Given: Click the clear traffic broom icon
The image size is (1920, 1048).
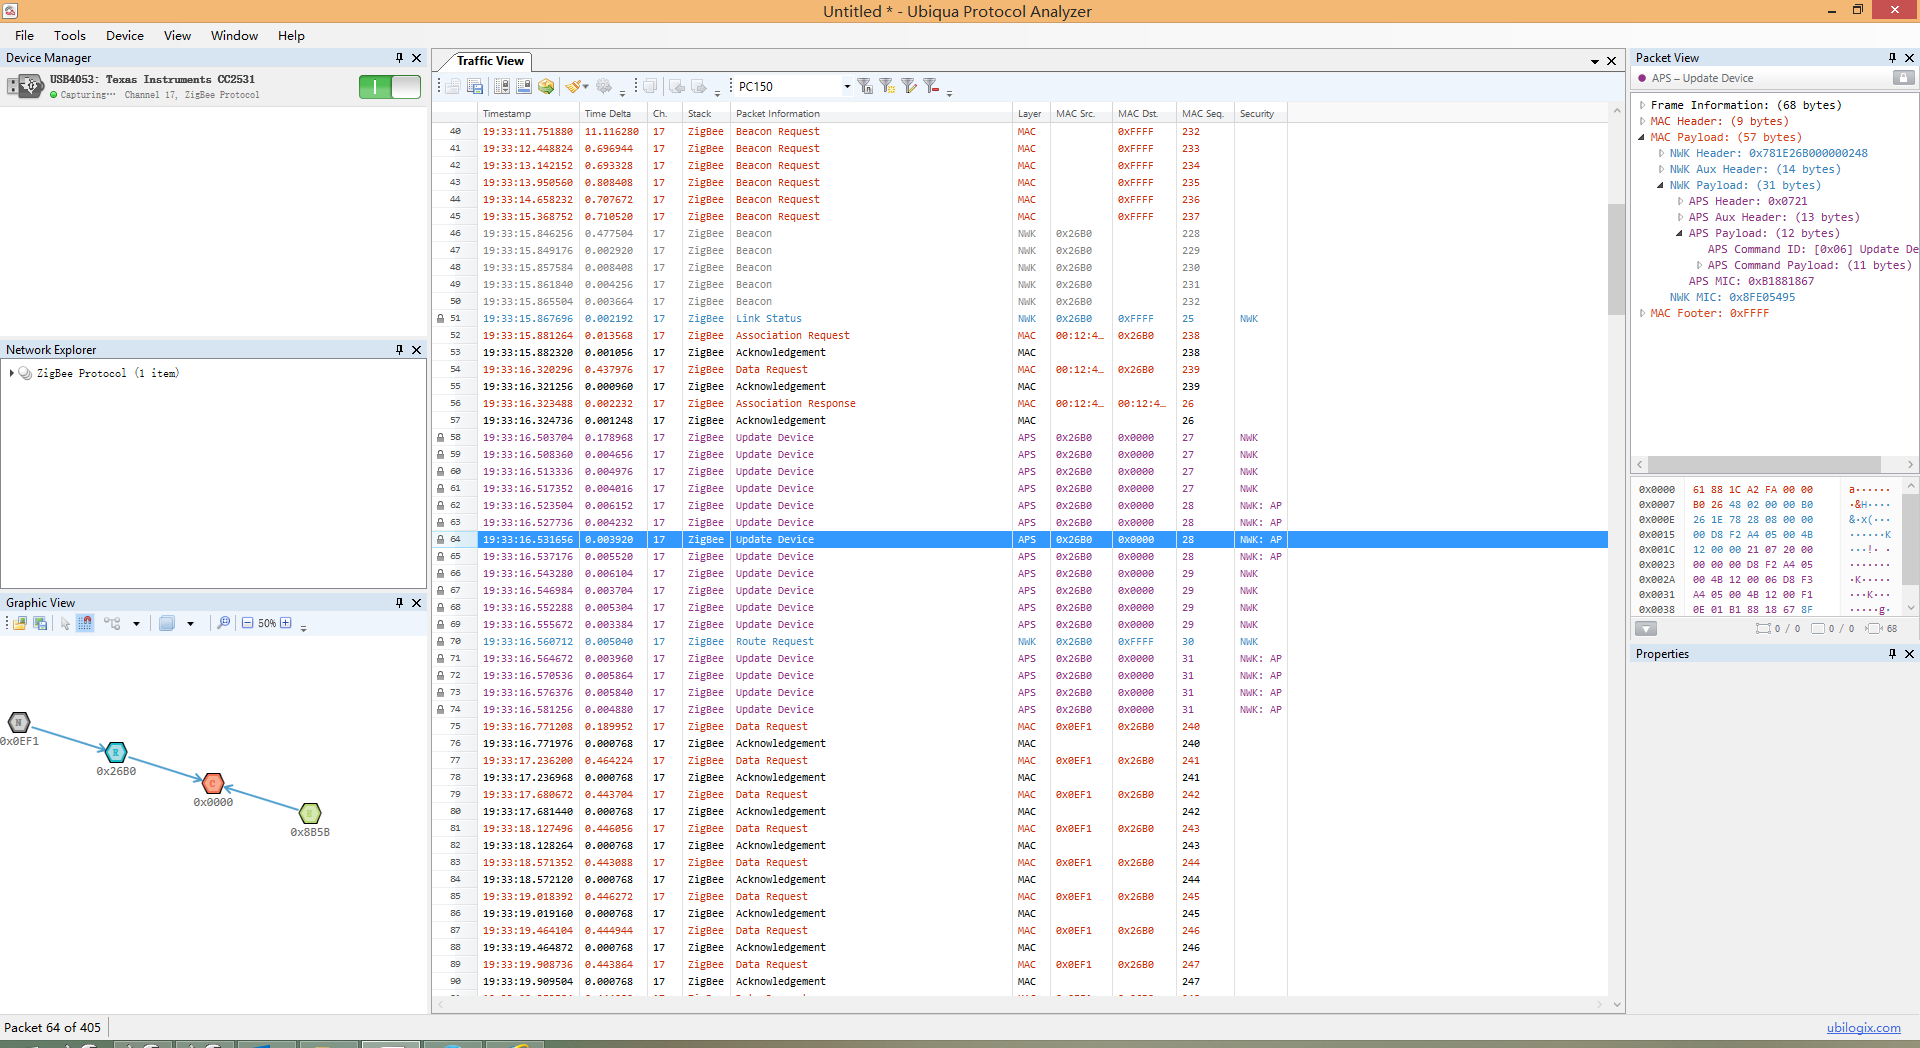Looking at the screenshot, I should 573,86.
